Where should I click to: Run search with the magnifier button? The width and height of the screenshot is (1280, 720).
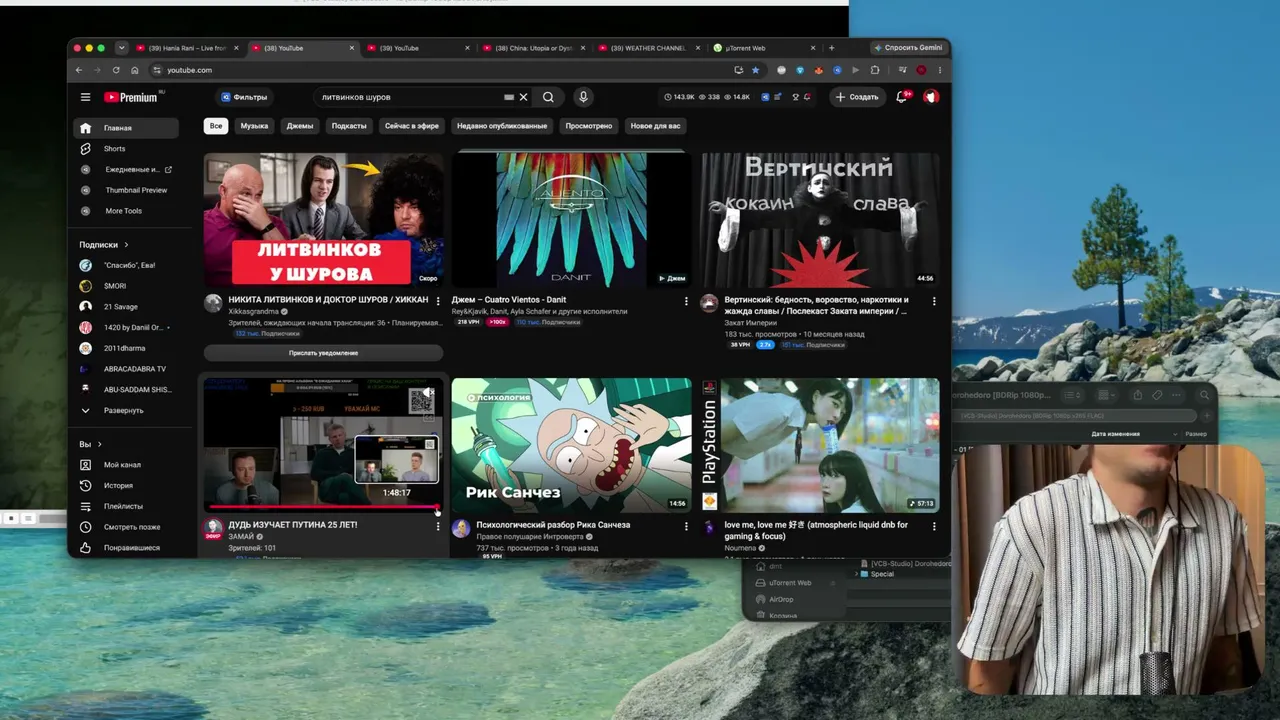click(548, 97)
